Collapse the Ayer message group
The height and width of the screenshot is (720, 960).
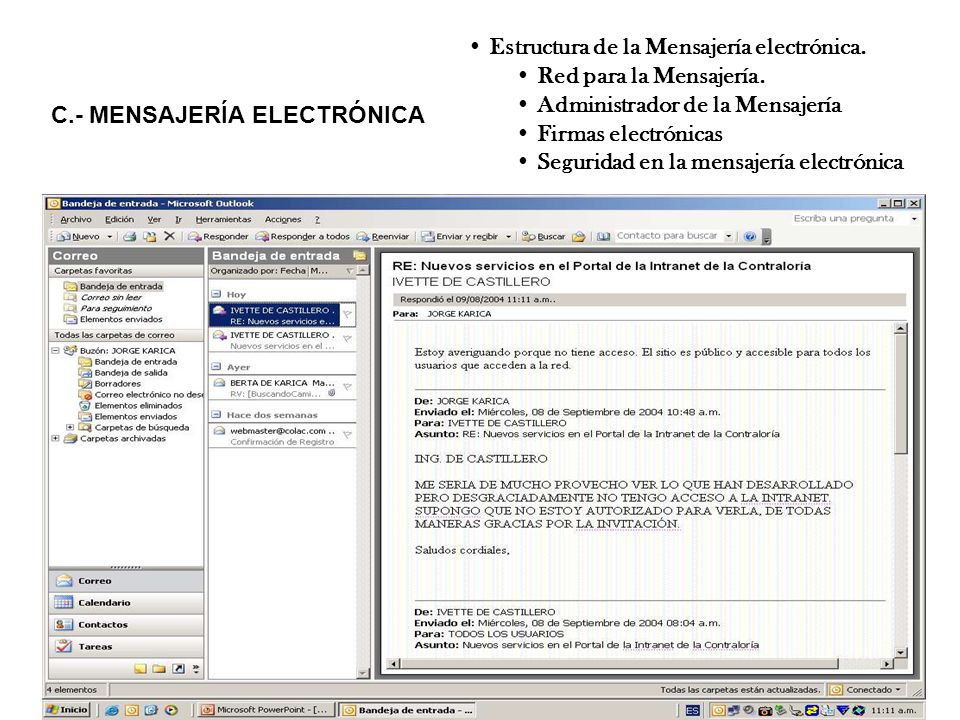point(216,367)
